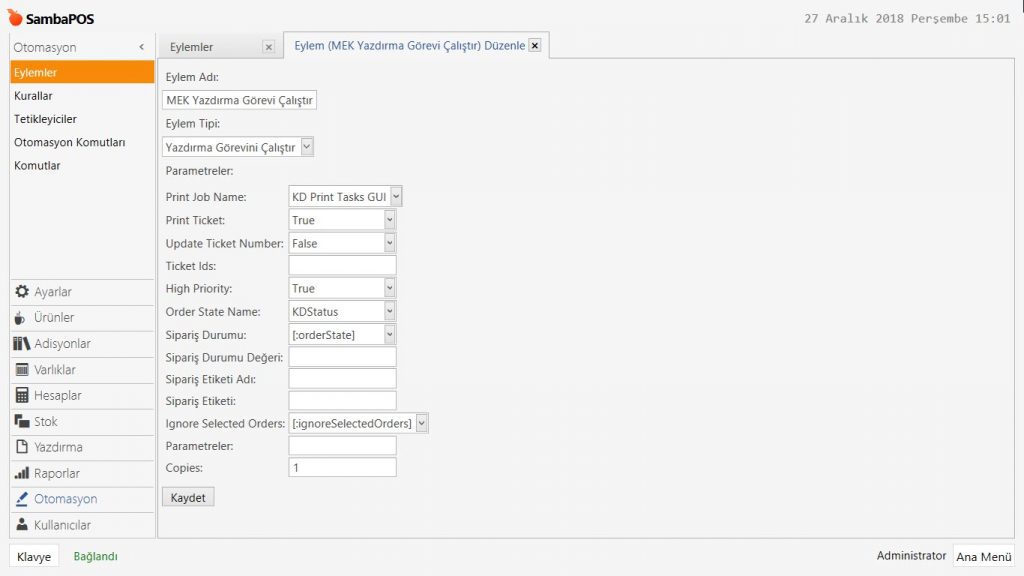
Task: Click the Adisyonlar books icon
Action: click(x=22, y=344)
